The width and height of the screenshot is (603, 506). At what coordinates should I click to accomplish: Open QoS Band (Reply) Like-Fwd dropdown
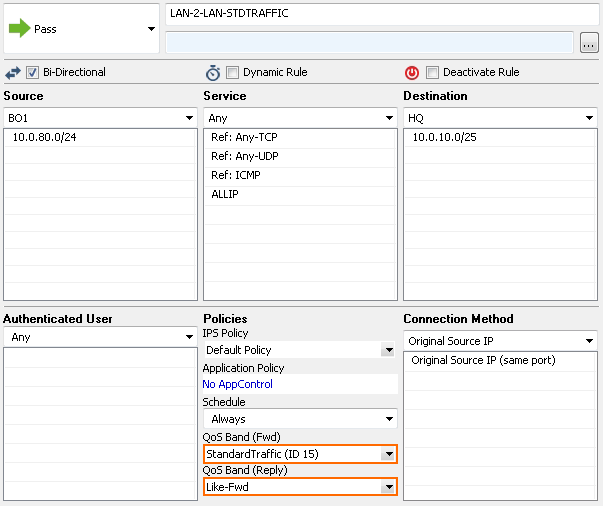(300, 487)
